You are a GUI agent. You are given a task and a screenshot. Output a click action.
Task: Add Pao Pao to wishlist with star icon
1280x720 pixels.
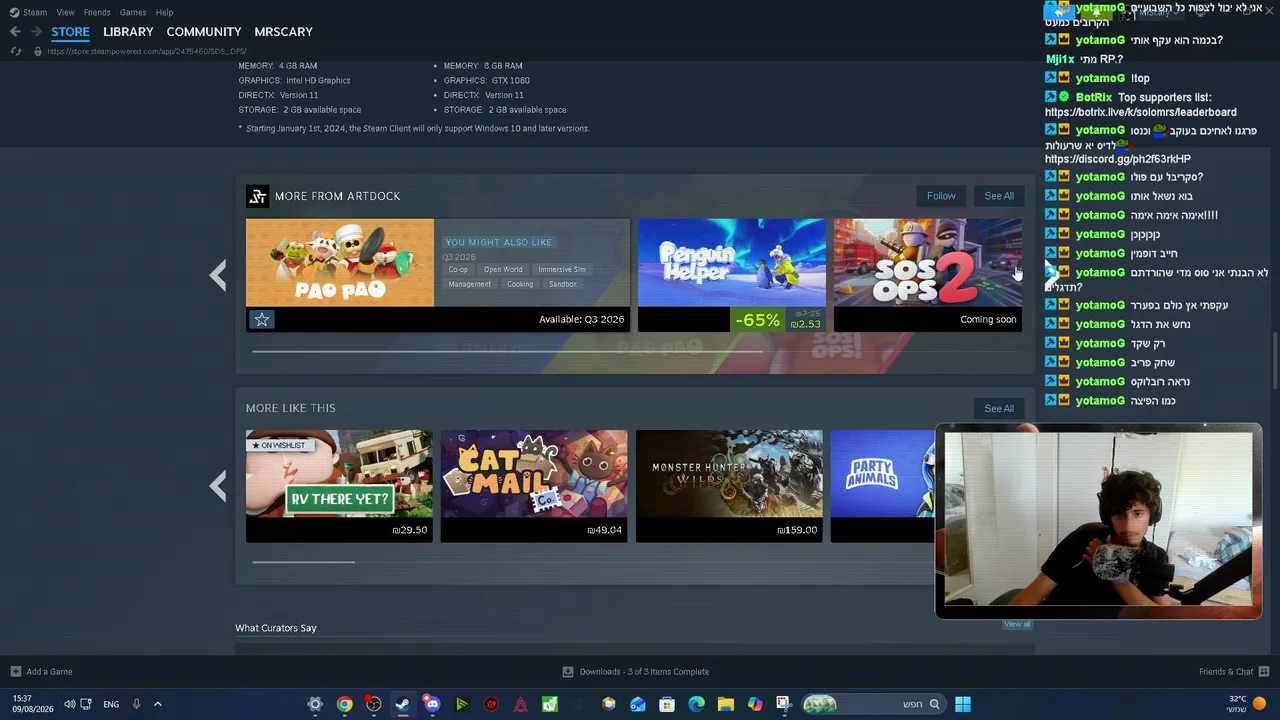point(262,319)
